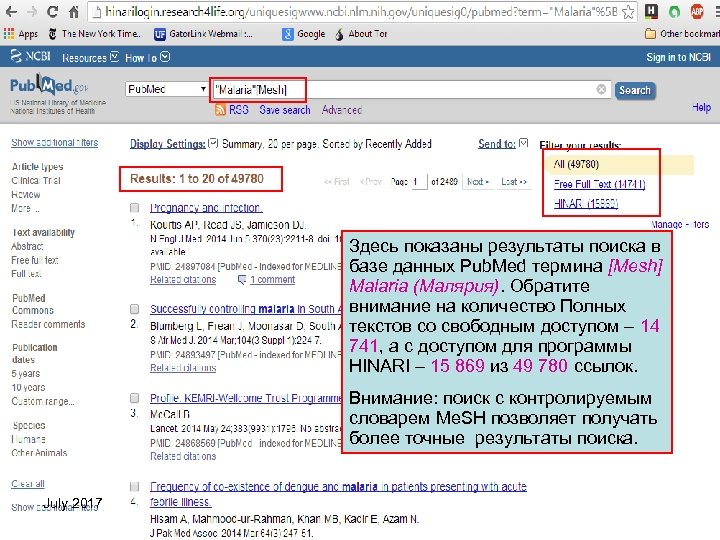Viewport: 720px width, 540px height.
Task: Click the results page number field
Action: (x=419, y=181)
